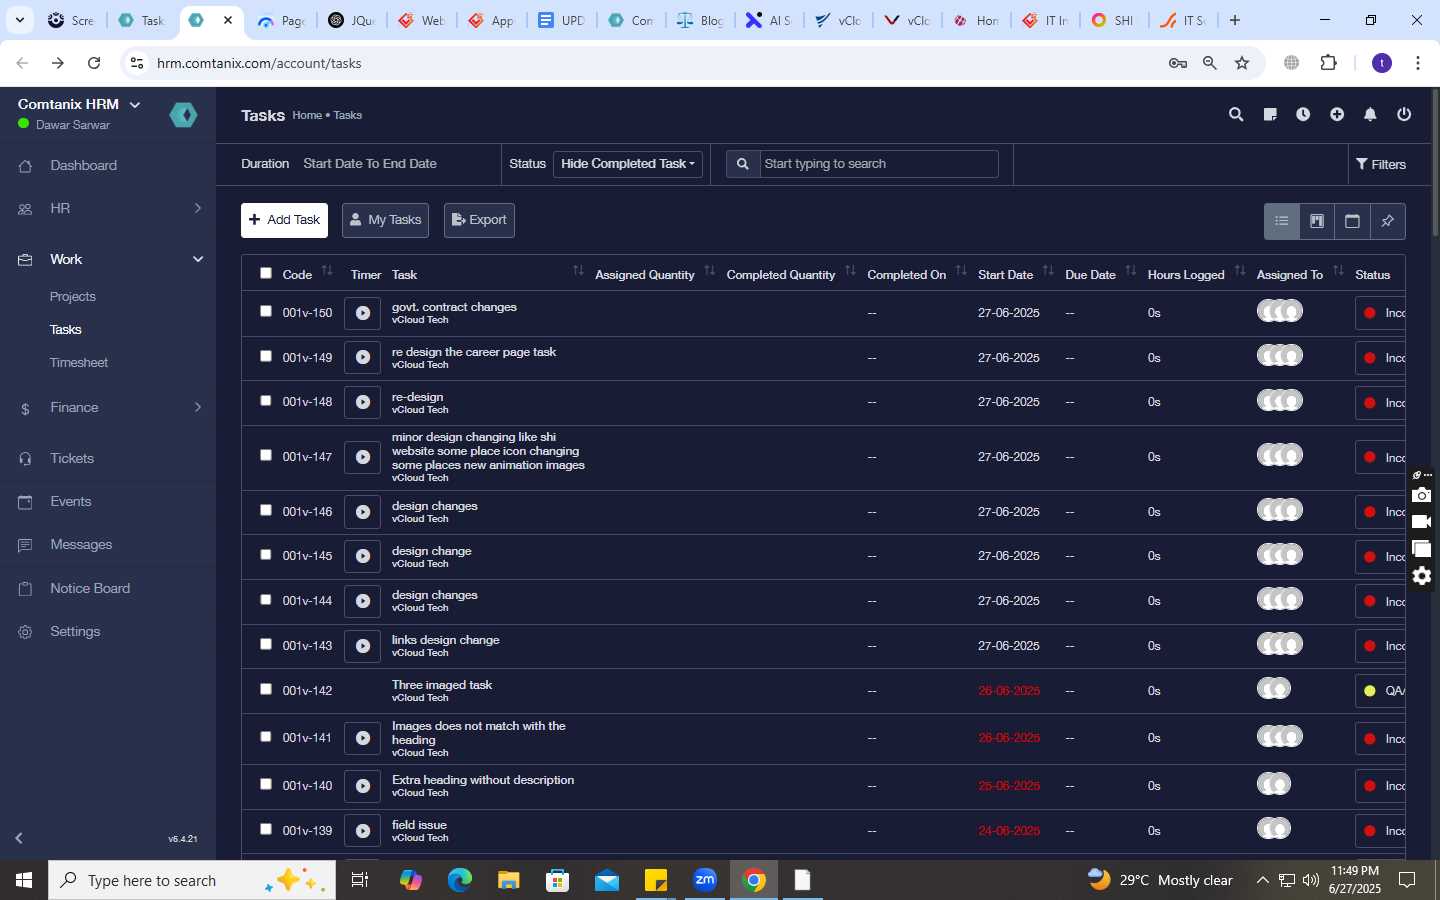Check the box for task 001v-140
This screenshot has width=1440, height=900.
point(266,784)
